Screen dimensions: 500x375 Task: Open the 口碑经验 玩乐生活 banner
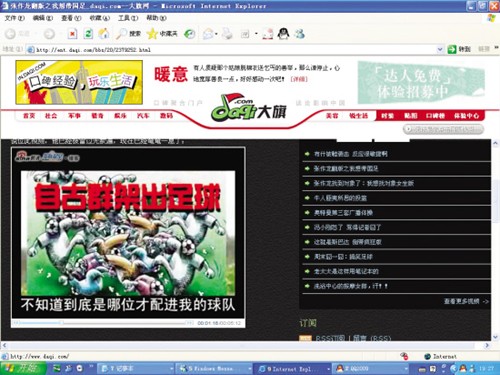point(79,82)
